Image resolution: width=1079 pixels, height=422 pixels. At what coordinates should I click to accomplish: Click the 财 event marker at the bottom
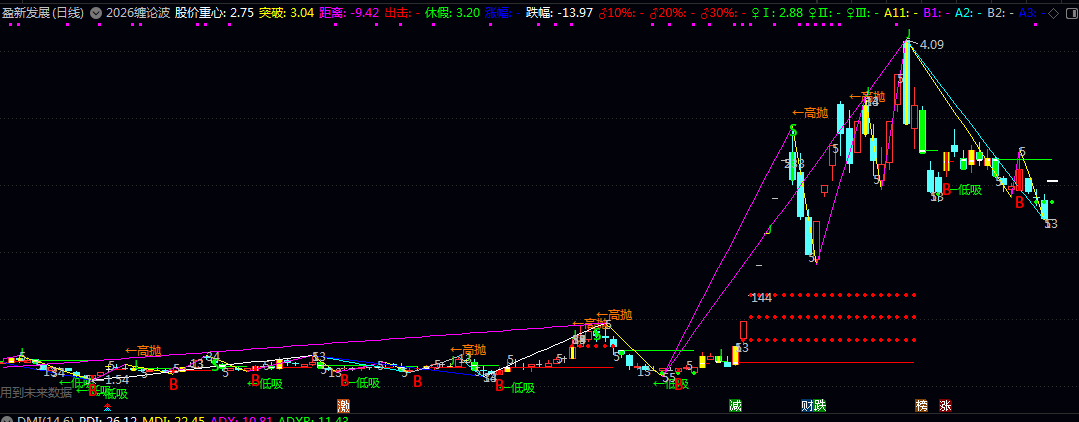(x=807, y=406)
